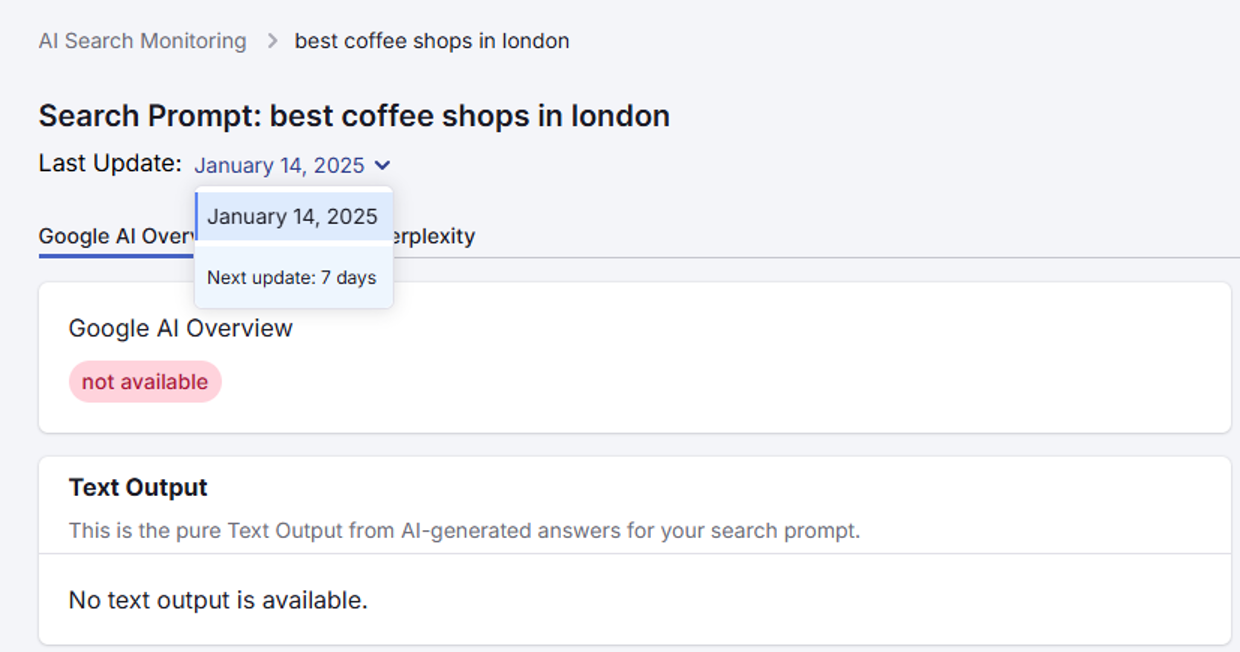
Task: Select the 'best coffee shops in london' breadcrumb
Action: pyautogui.click(x=430, y=41)
